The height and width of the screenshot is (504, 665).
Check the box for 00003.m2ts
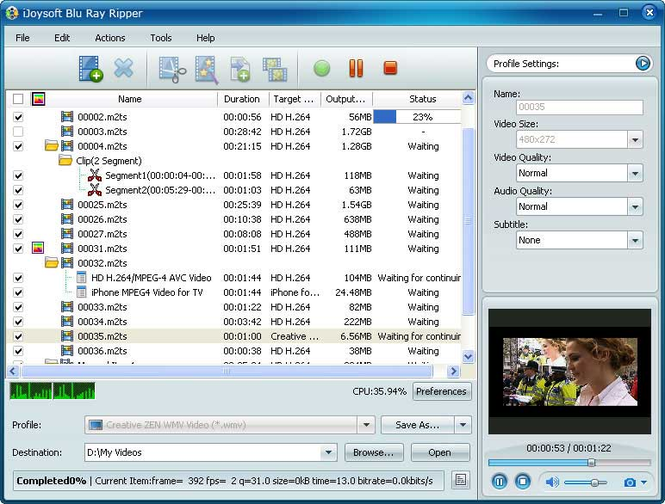point(18,132)
